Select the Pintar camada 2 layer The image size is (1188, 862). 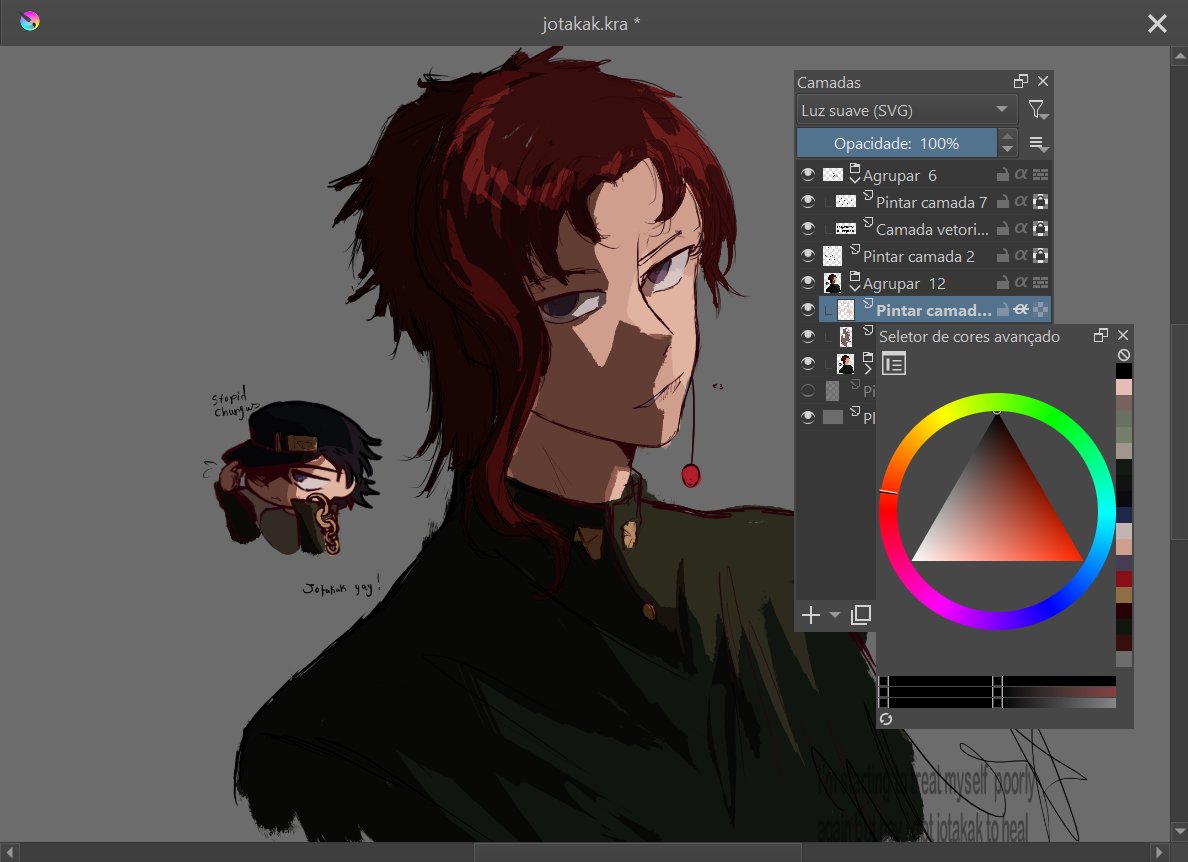click(918, 256)
